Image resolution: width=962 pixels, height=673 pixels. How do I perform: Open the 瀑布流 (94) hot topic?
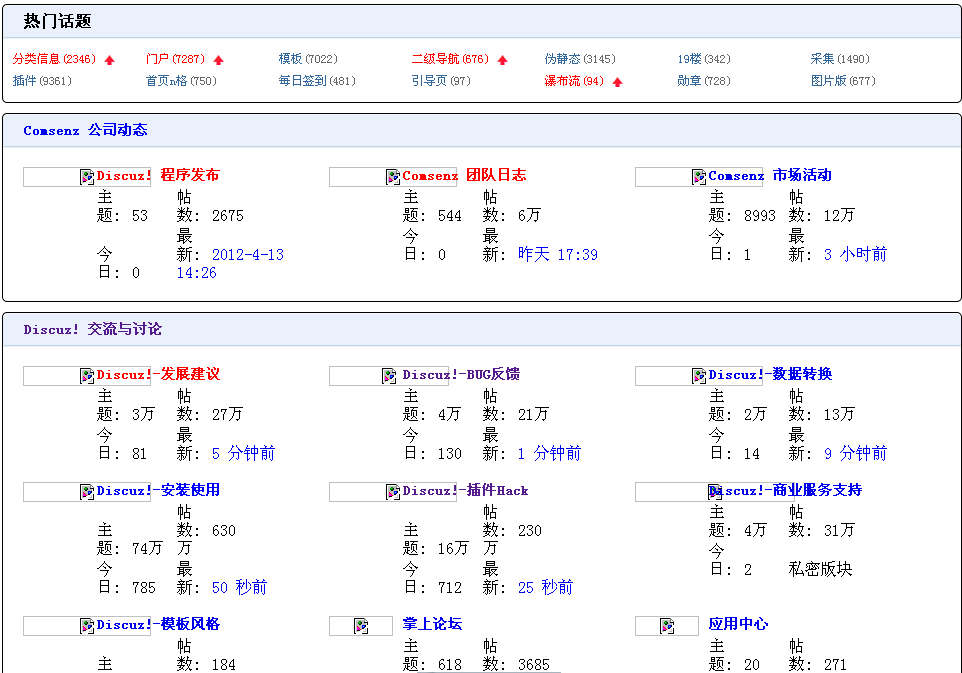pos(574,81)
